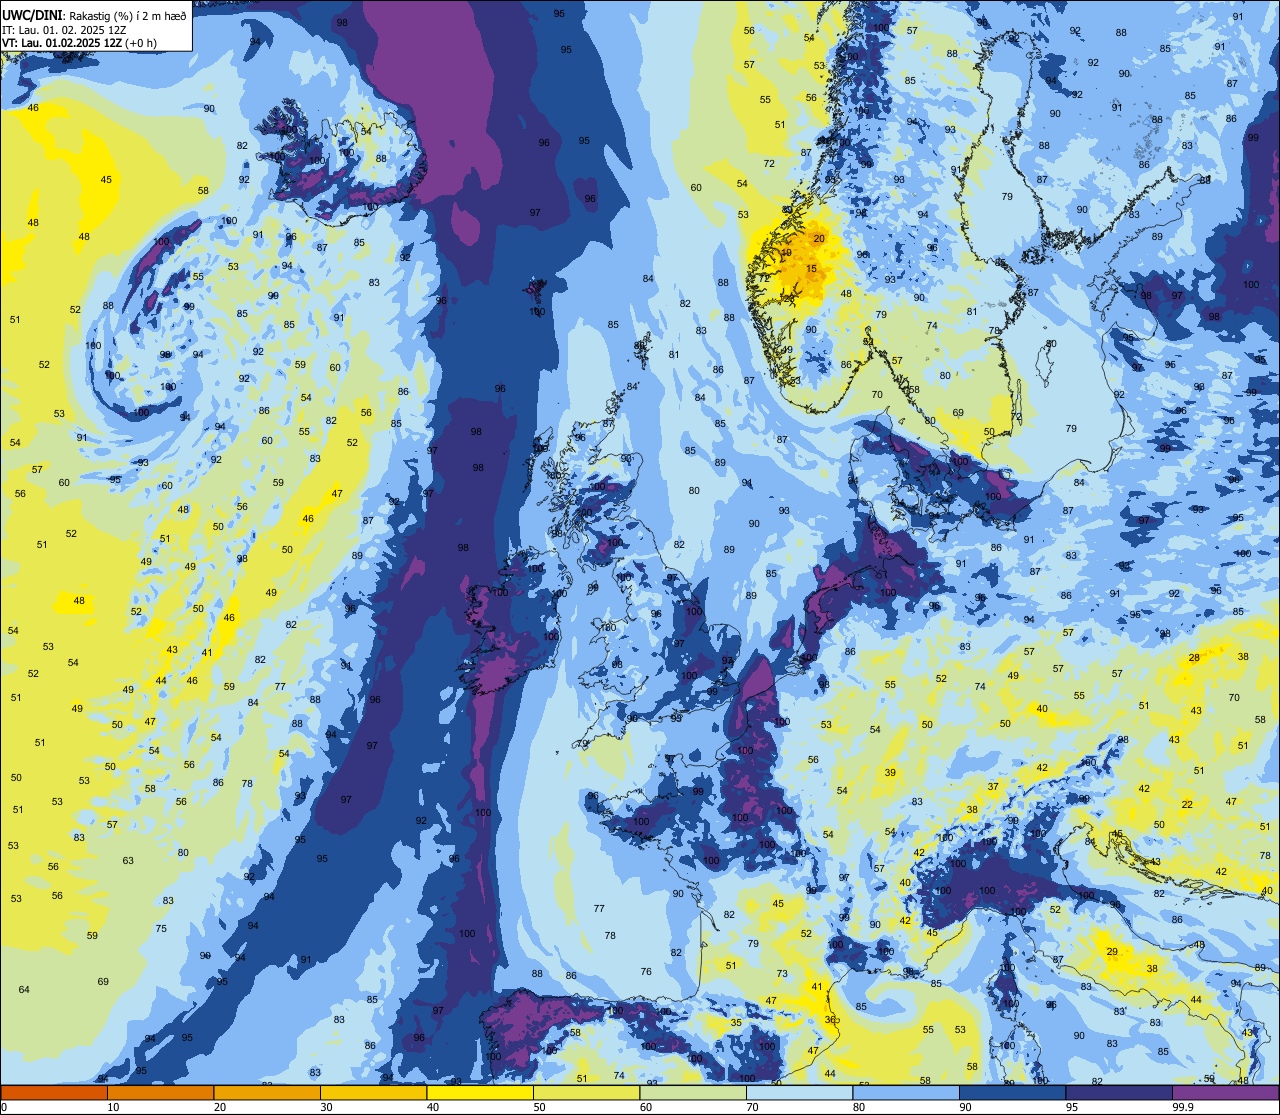Click the legend segment between 50 and 60
Image resolution: width=1280 pixels, height=1115 pixels.
(586, 1092)
